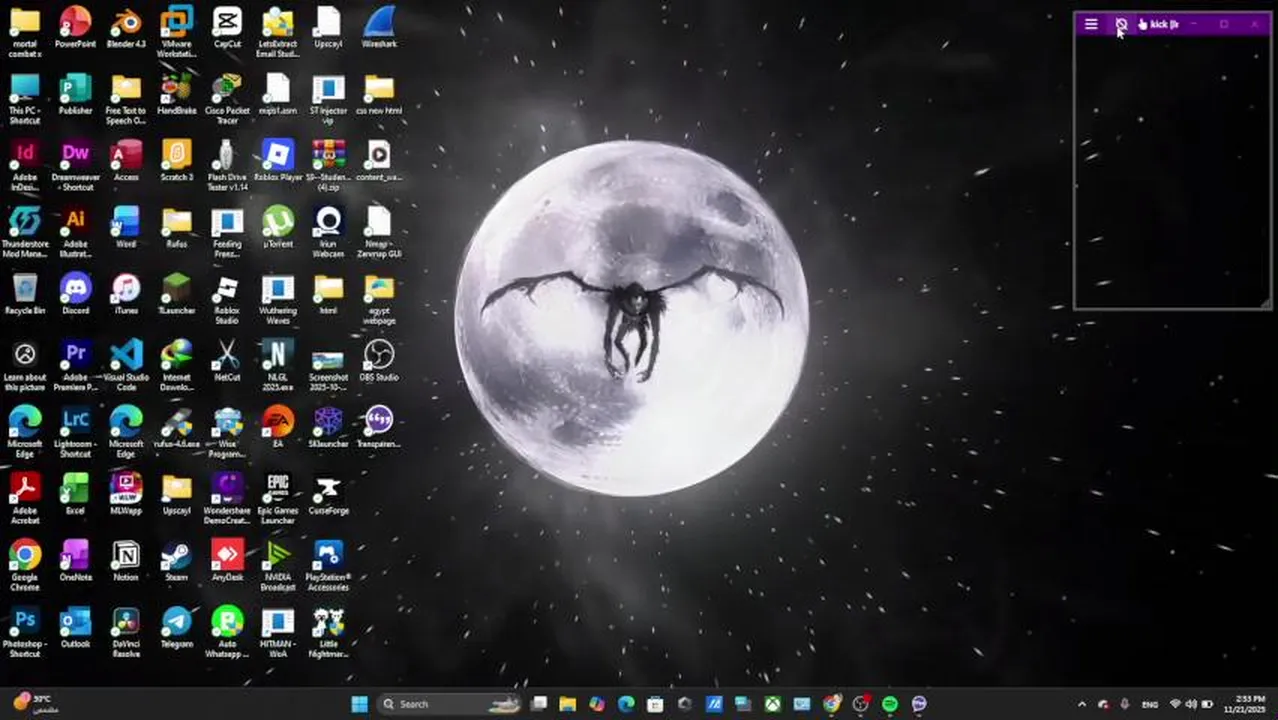The image size is (1278, 720).
Task: Open the OBS Studio desktop icon
Action: point(379,360)
